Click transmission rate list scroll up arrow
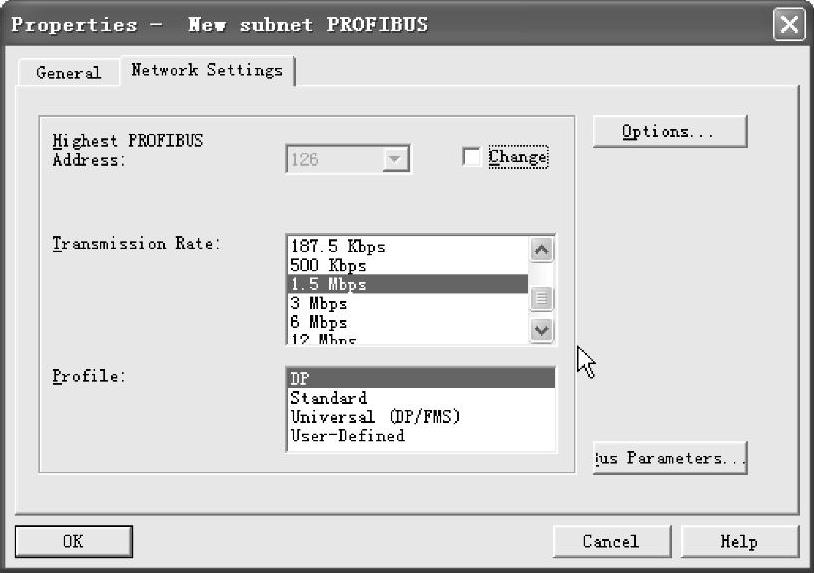This screenshot has width=814, height=573. tap(541, 250)
